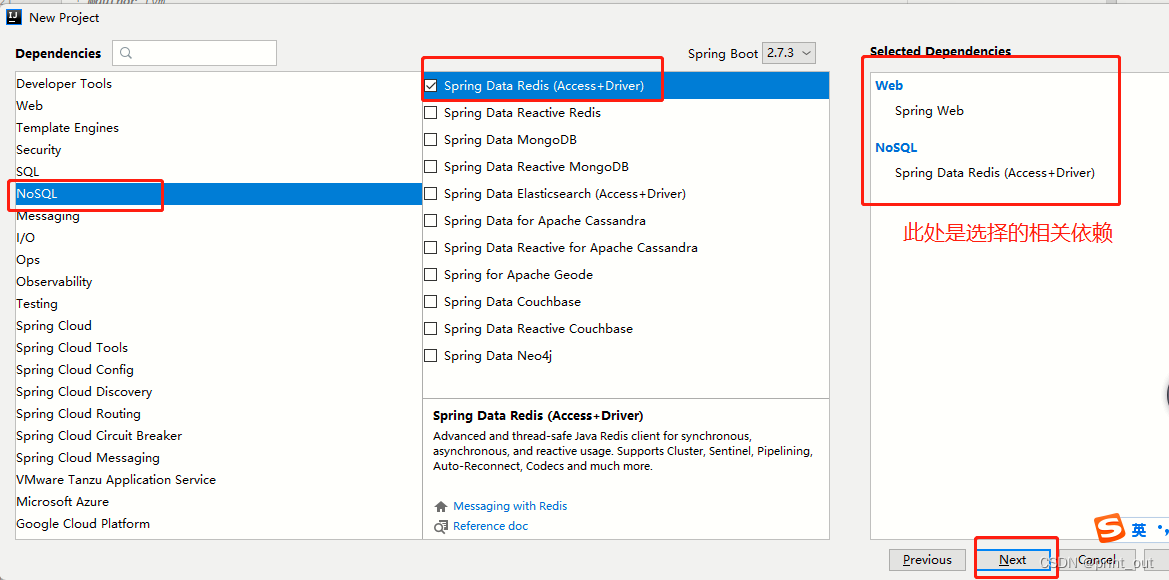The width and height of the screenshot is (1169, 580).
Task: Select Spring Cloud Discovery category
Action: click(x=218, y=391)
